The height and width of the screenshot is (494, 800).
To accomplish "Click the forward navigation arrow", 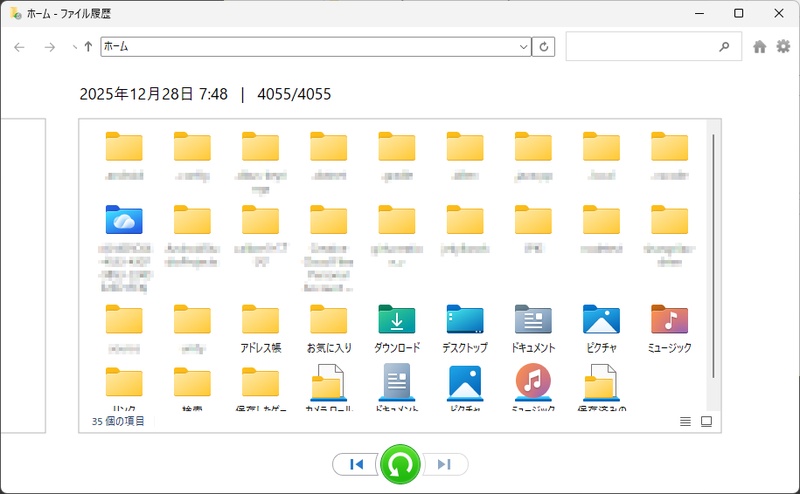I will coord(49,47).
